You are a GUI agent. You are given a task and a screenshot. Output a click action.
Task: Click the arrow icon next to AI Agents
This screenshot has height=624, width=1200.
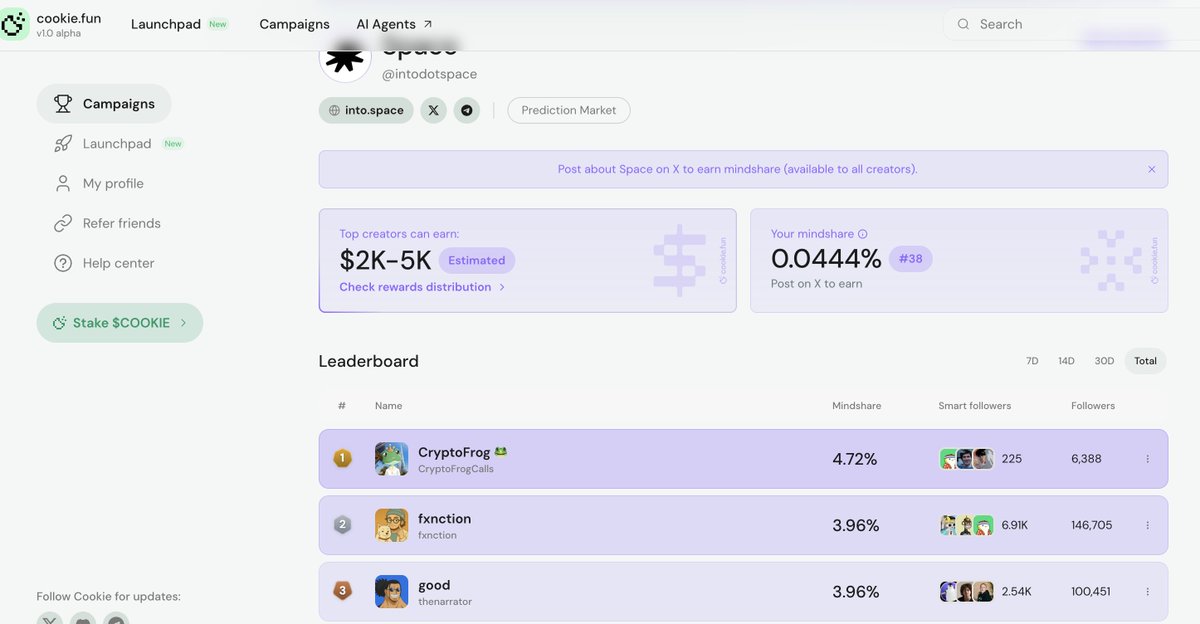pyautogui.click(x=428, y=24)
